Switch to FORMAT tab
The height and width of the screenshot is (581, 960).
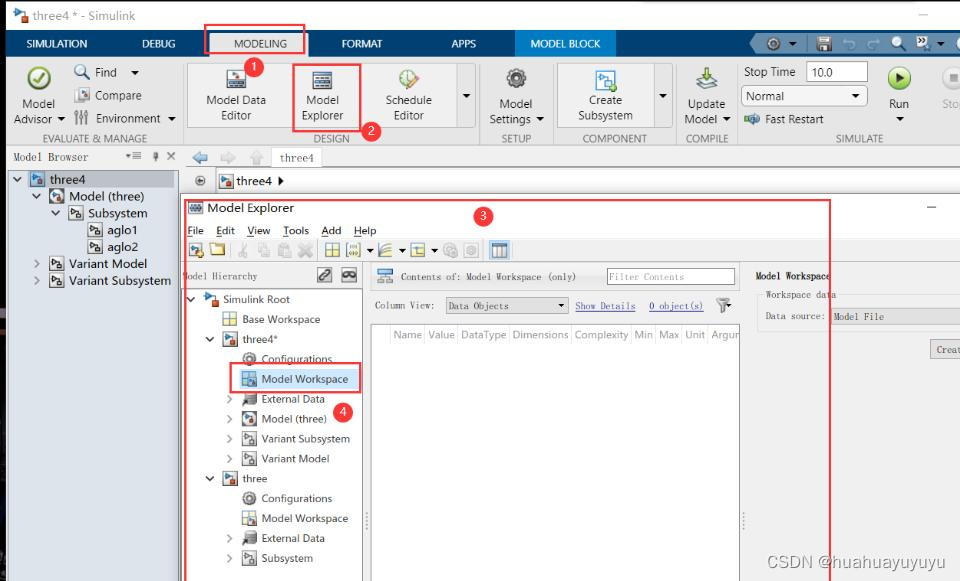(362, 44)
